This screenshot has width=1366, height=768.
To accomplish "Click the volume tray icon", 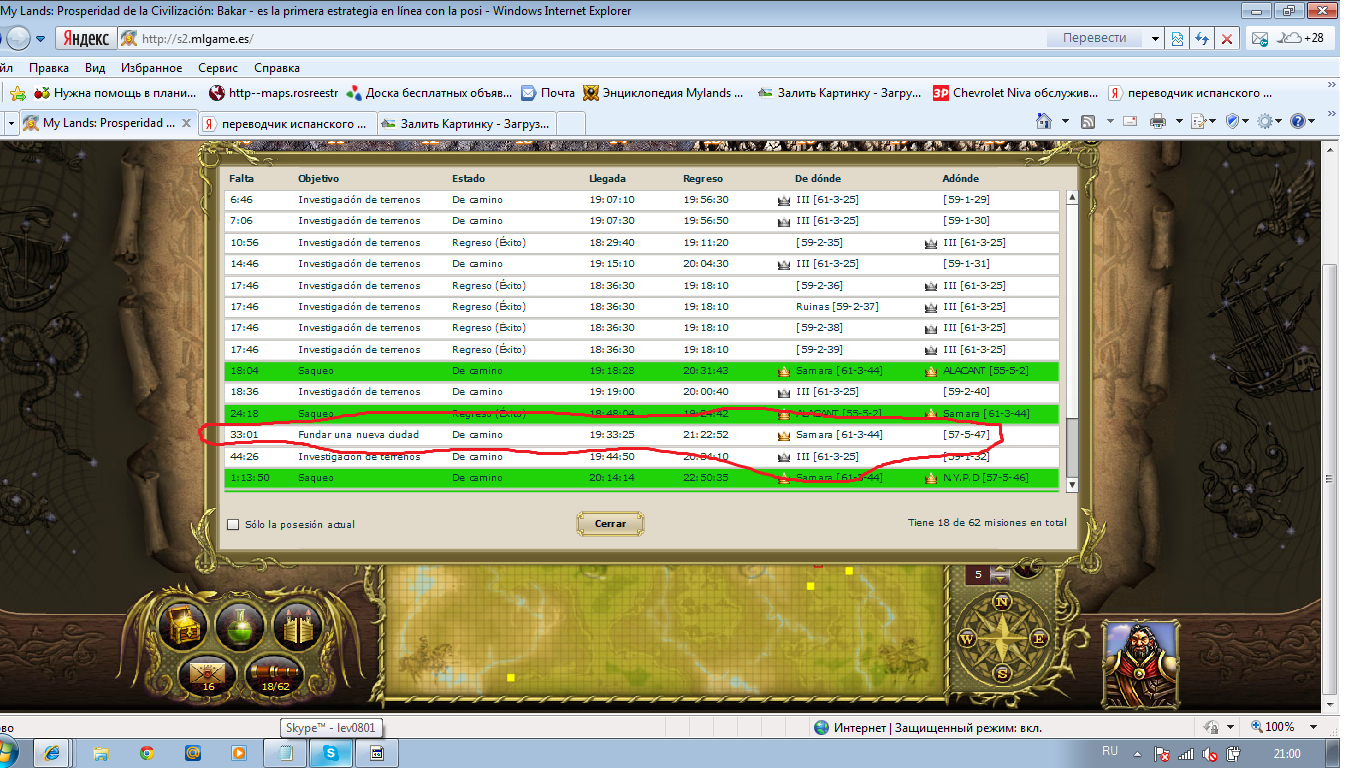I will tap(1210, 754).
